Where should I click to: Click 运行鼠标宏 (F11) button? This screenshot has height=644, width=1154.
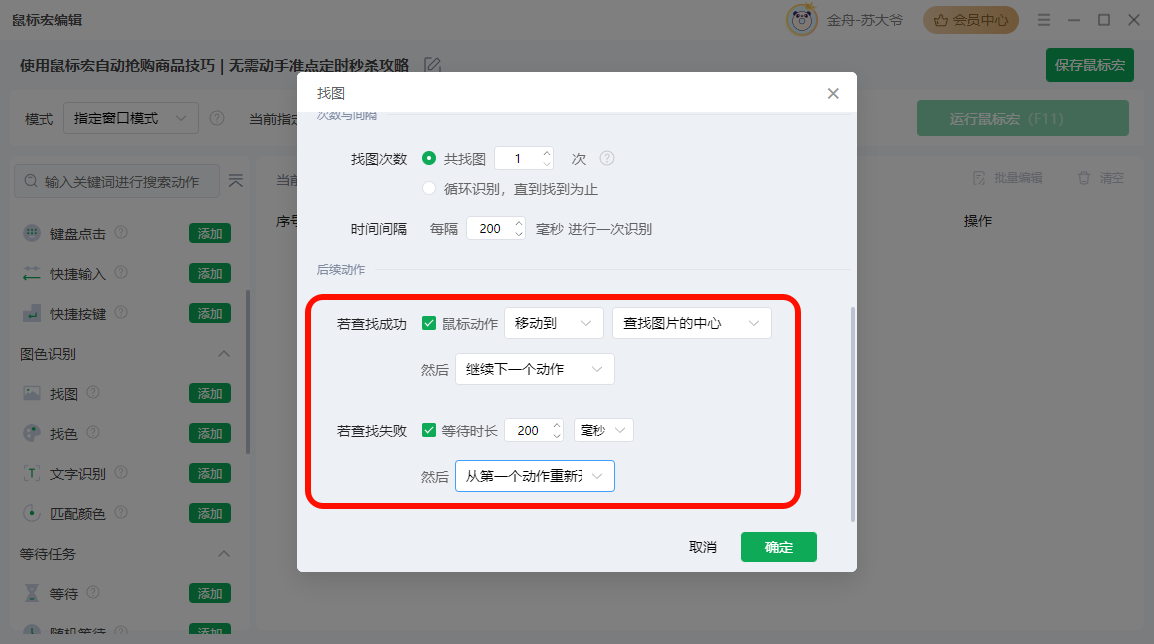click(x=1023, y=118)
